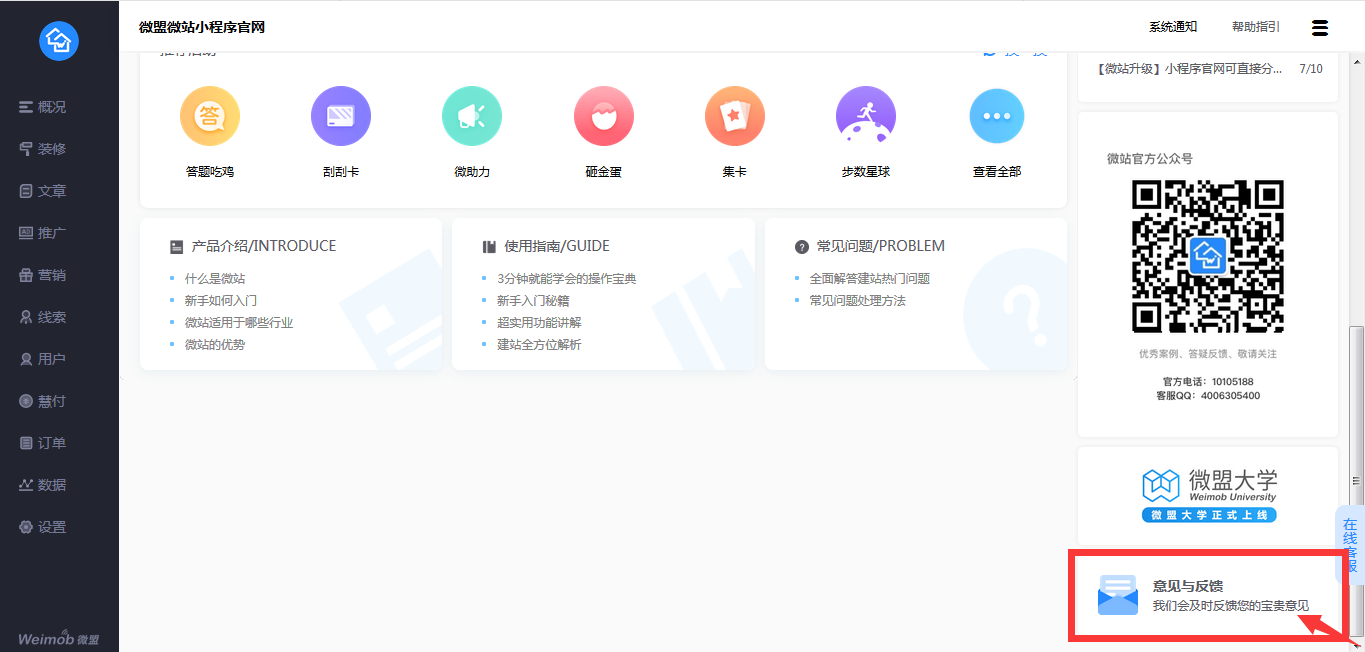Select the 步数星球 step planet icon
The width and height of the screenshot is (1365, 652).
[866, 116]
